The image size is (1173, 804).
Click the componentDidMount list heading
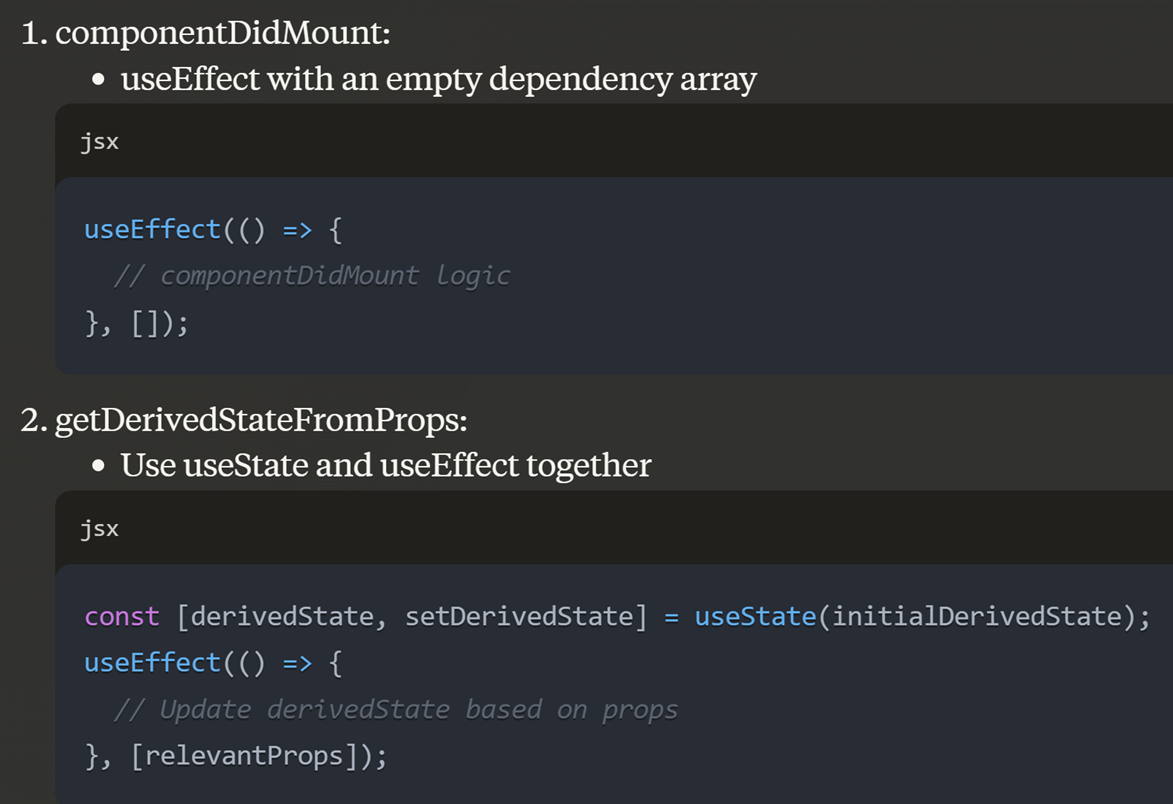point(222,34)
